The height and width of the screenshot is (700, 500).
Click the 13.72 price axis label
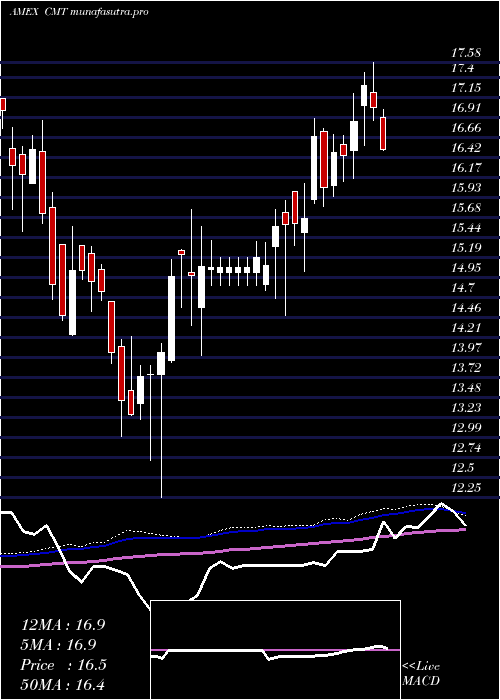[466, 368]
